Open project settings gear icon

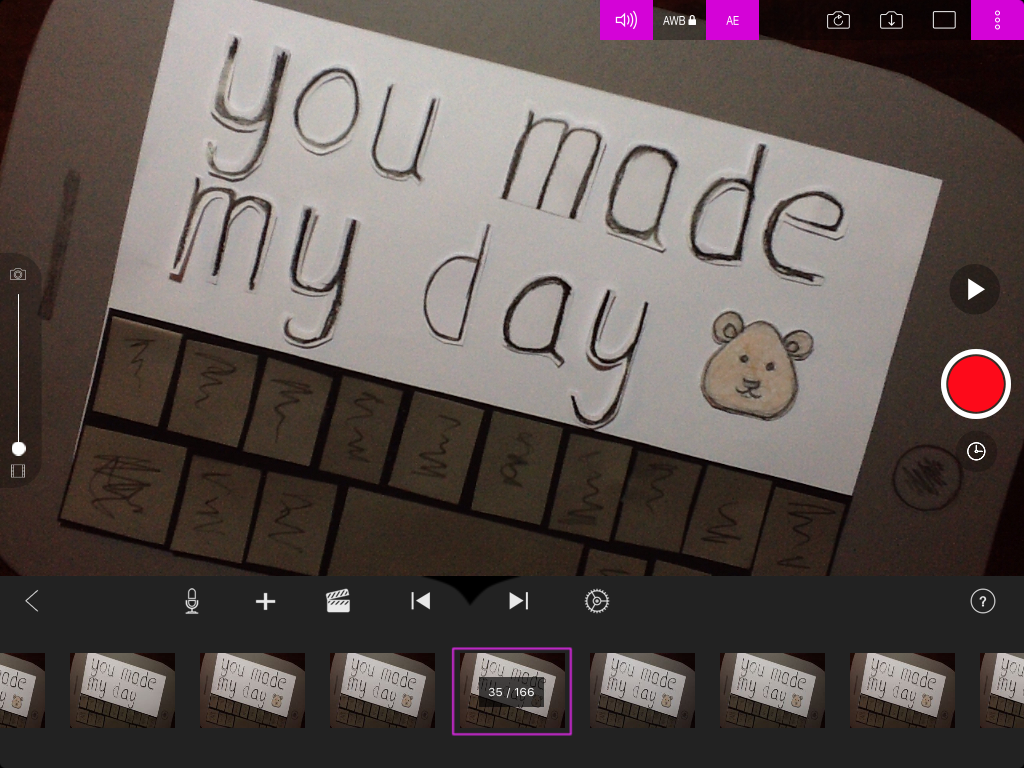coord(597,601)
